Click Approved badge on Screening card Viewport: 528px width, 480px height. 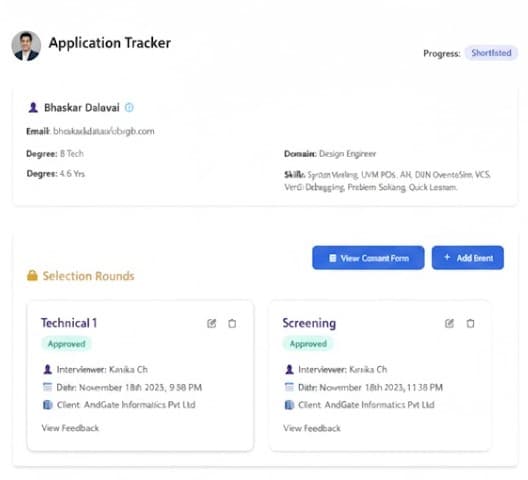pyautogui.click(x=308, y=344)
